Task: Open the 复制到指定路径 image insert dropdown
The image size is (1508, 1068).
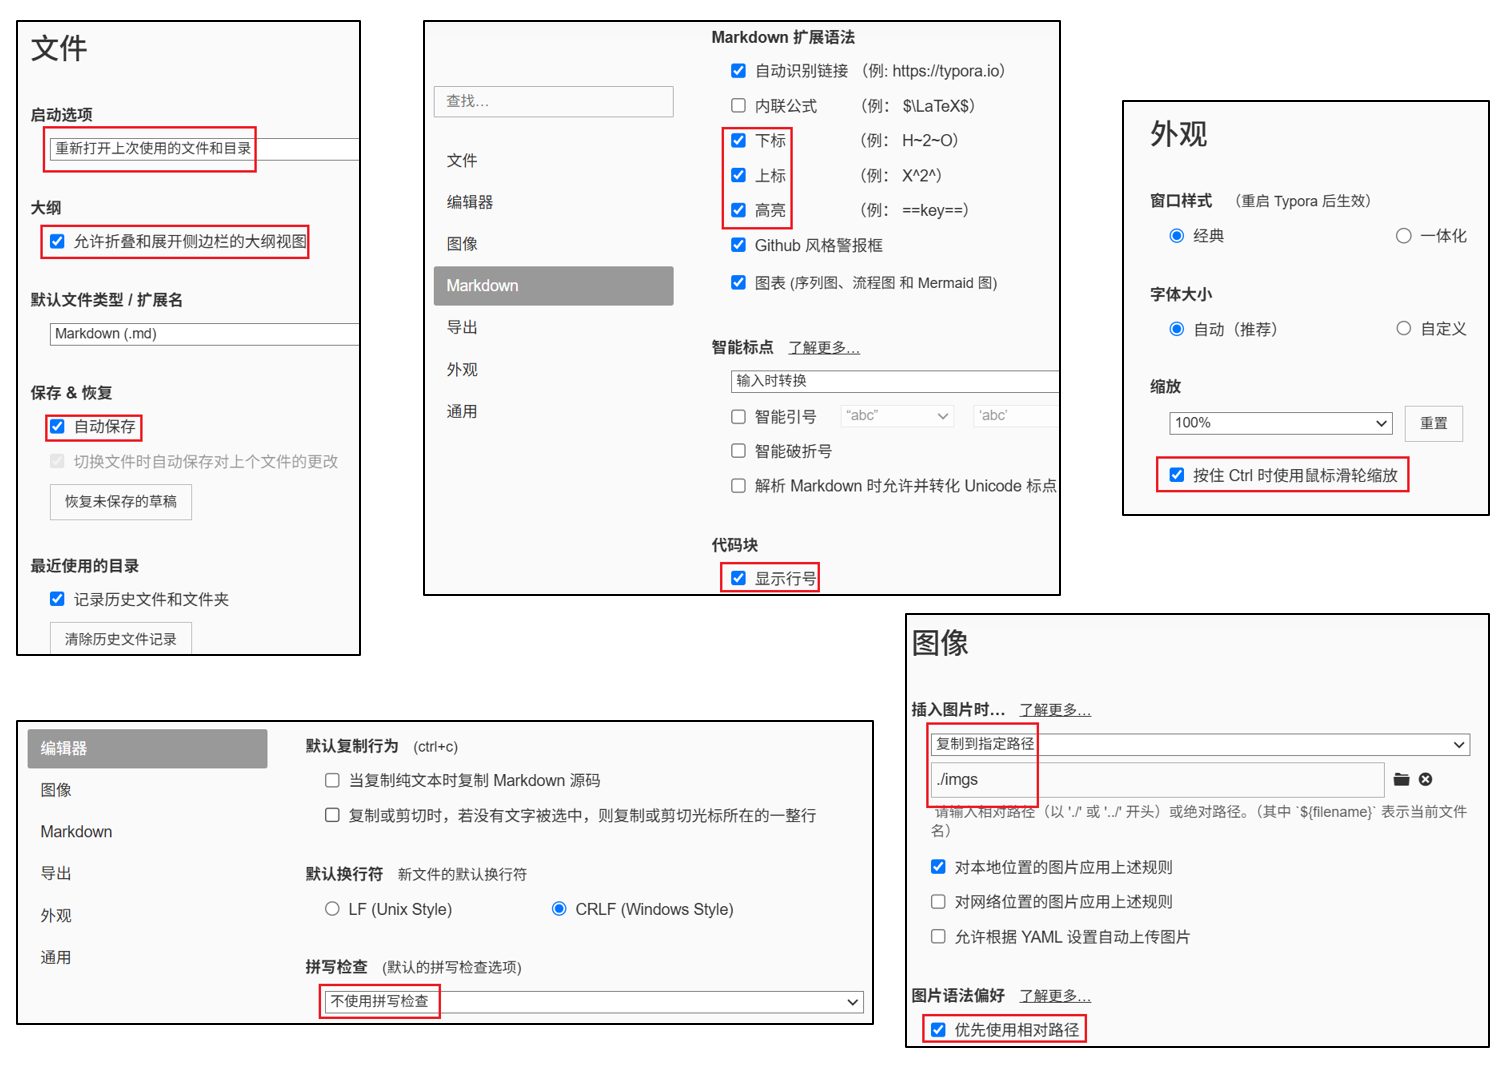Action: pyautogui.click(x=1200, y=744)
